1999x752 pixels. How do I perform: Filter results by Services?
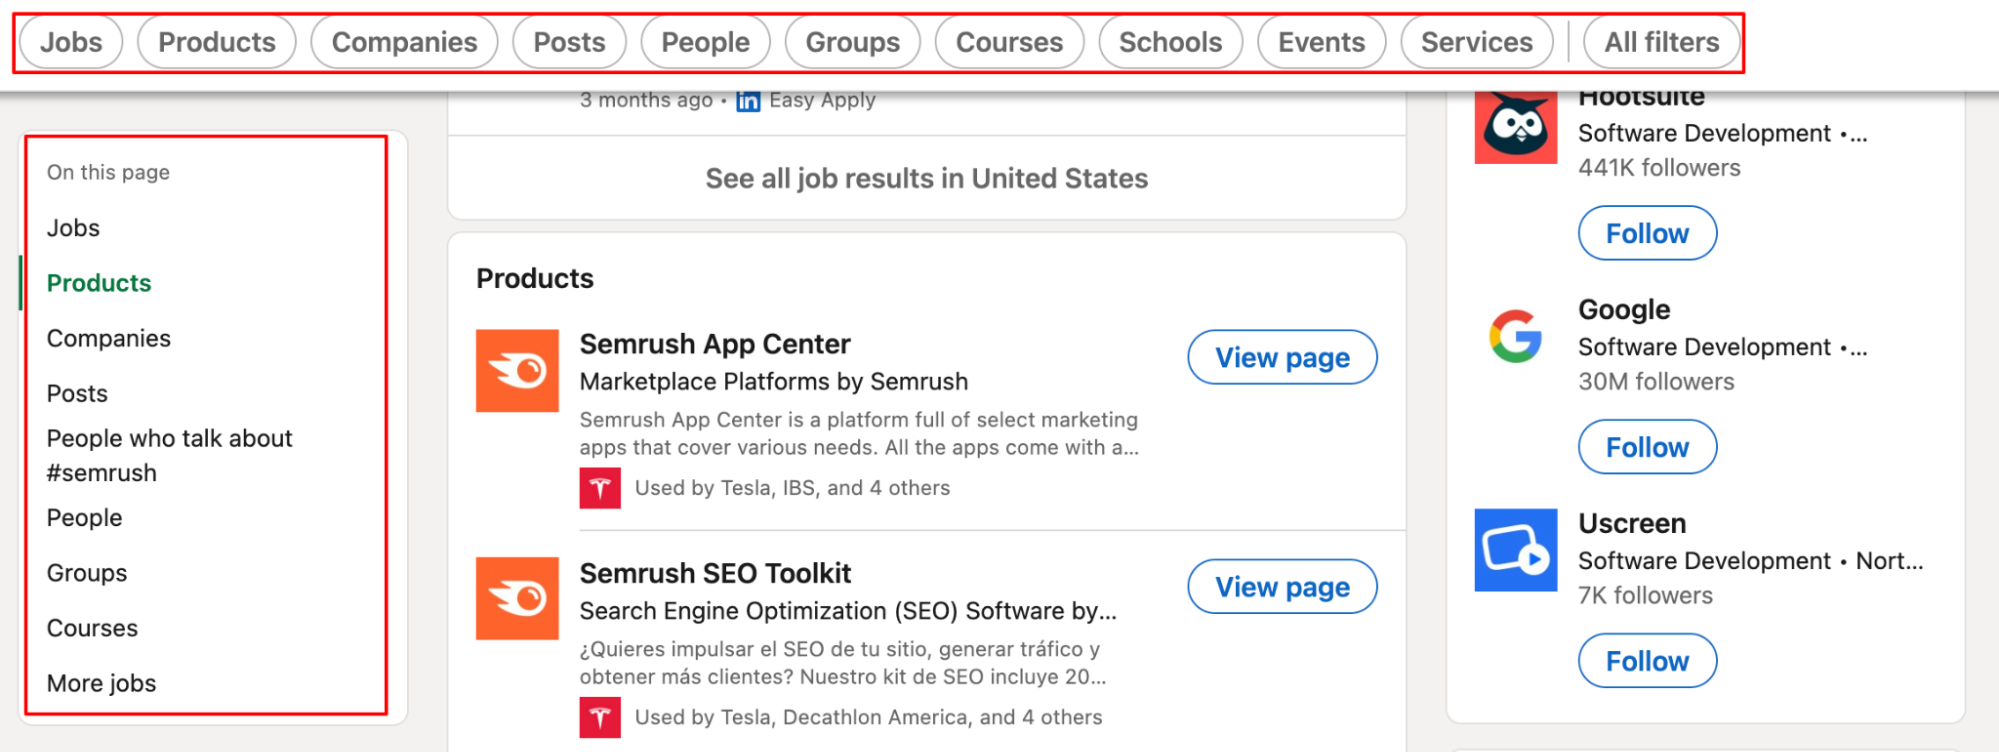point(1476,42)
